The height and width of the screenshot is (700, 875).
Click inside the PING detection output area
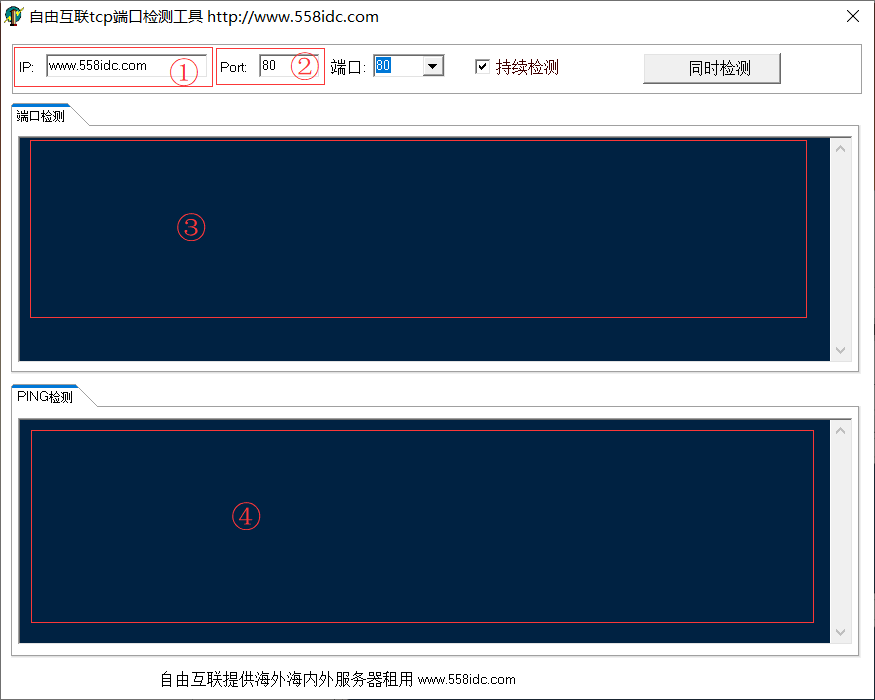pos(424,531)
